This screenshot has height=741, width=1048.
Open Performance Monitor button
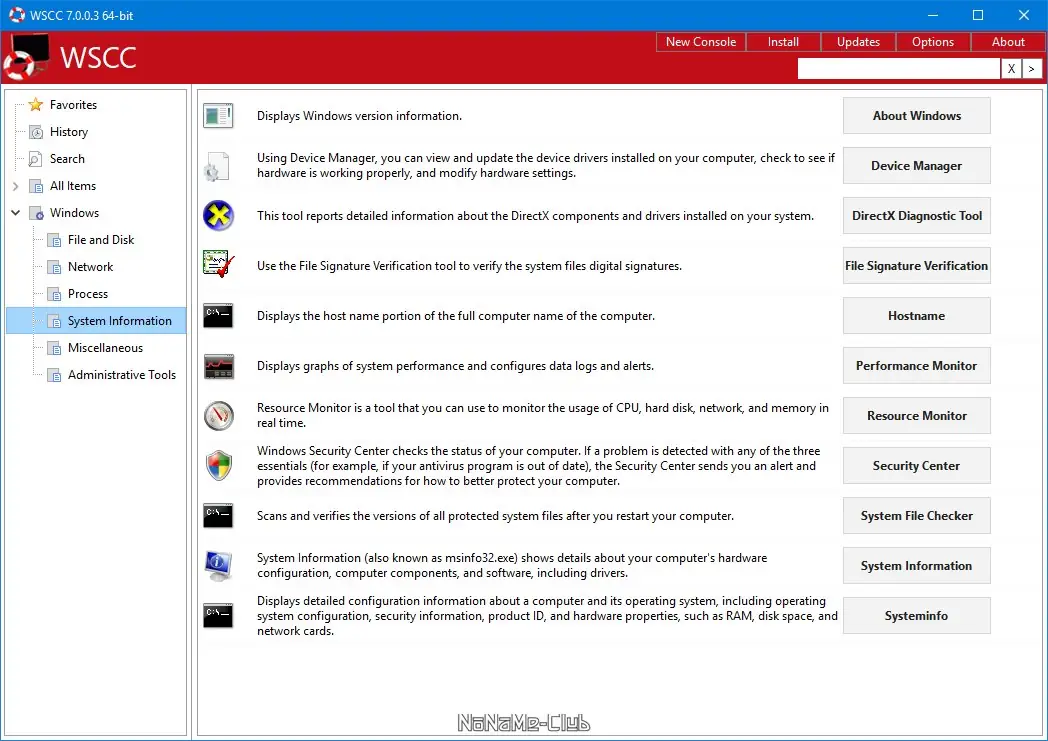pyautogui.click(x=916, y=365)
